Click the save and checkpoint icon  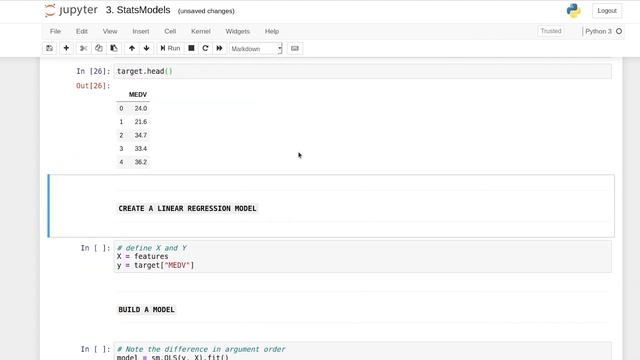[49, 49]
